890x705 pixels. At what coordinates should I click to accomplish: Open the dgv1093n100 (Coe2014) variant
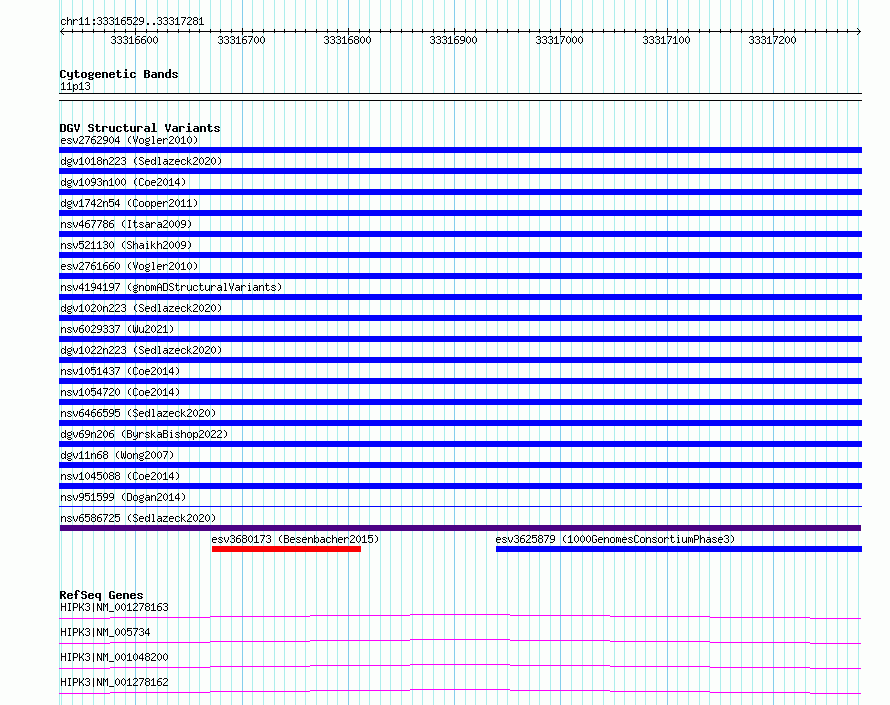pos(123,182)
